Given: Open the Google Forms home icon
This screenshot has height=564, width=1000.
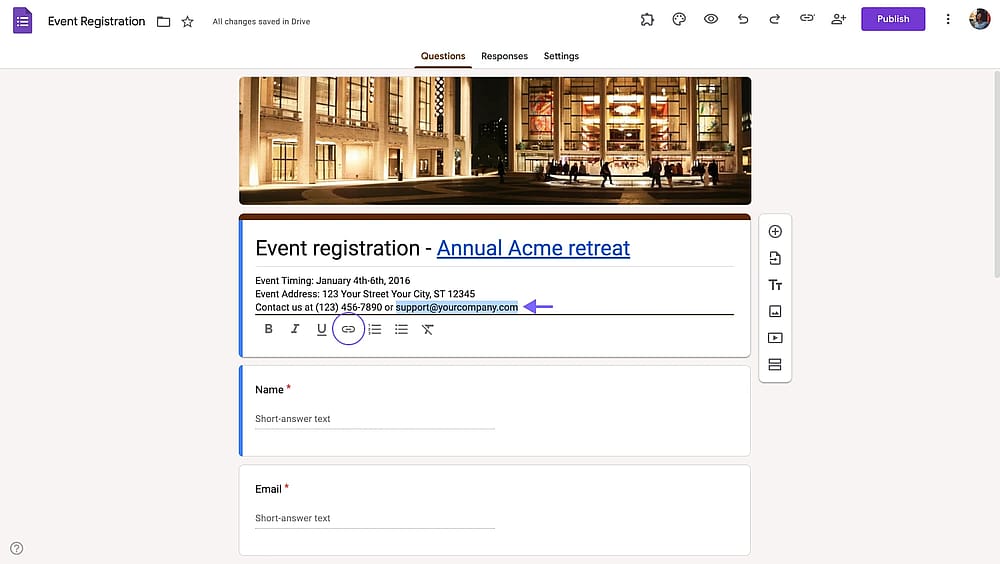Looking at the screenshot, I should tap(22, 20).
